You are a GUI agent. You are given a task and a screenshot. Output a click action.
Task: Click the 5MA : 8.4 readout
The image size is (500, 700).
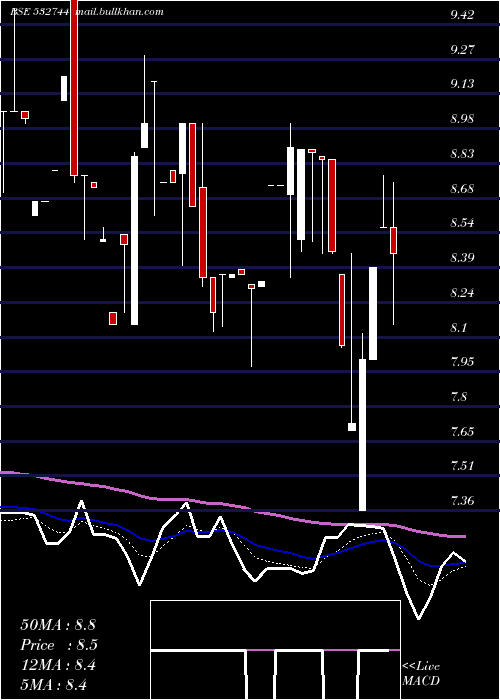point(53,684)
